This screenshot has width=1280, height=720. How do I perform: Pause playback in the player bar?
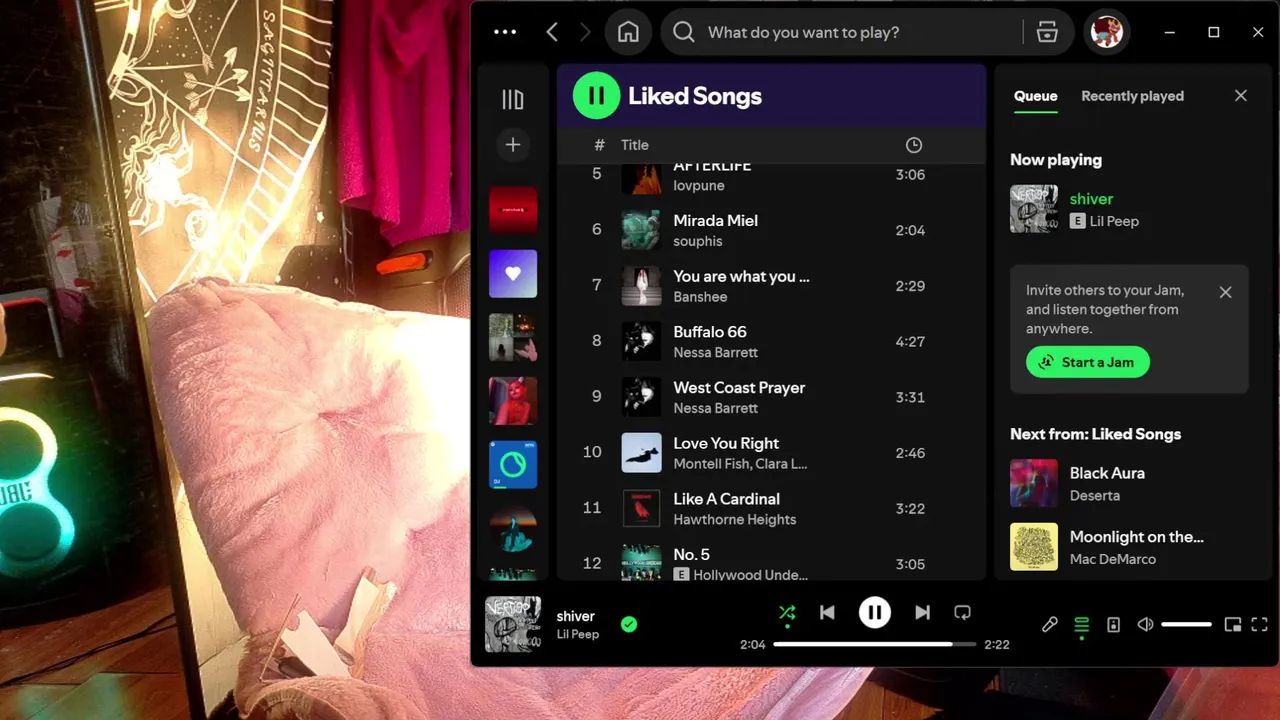tap(875, 612)
